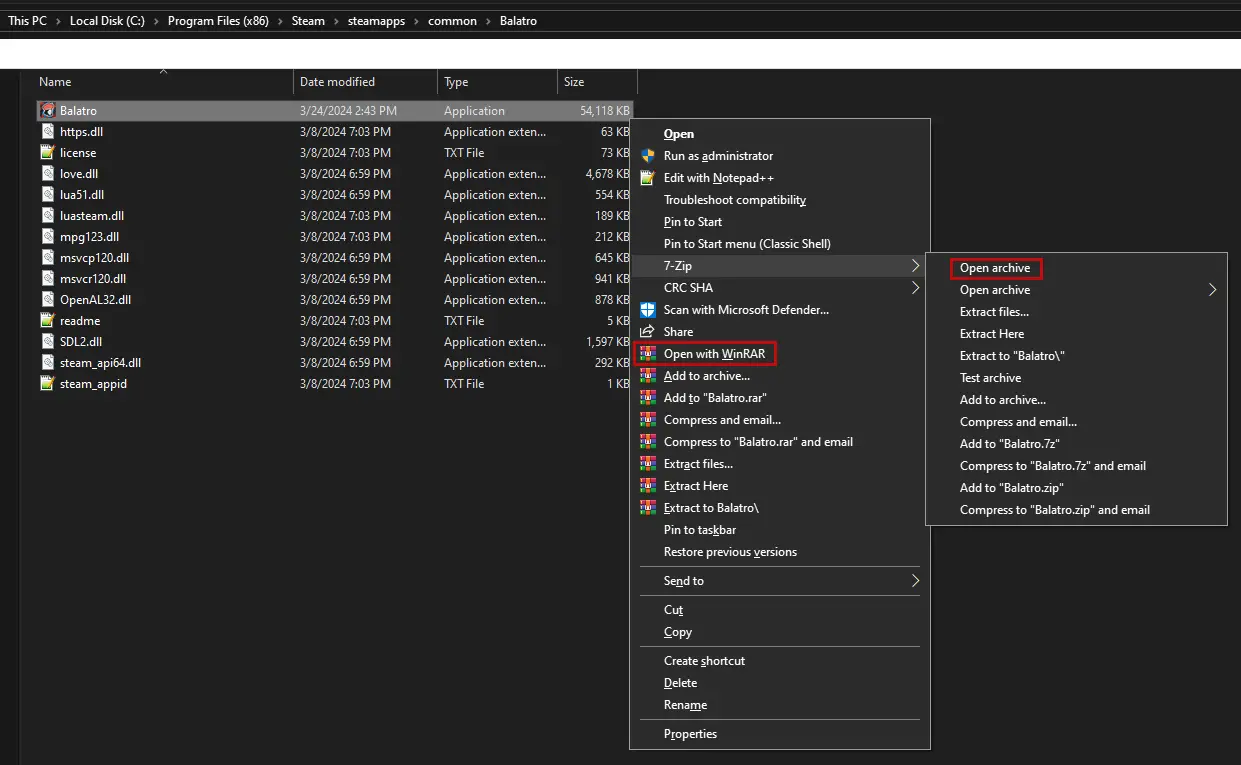The width and height of the screenshot is (1241, 765).
Task: Expand the Send to submenu
Action: 915,581
